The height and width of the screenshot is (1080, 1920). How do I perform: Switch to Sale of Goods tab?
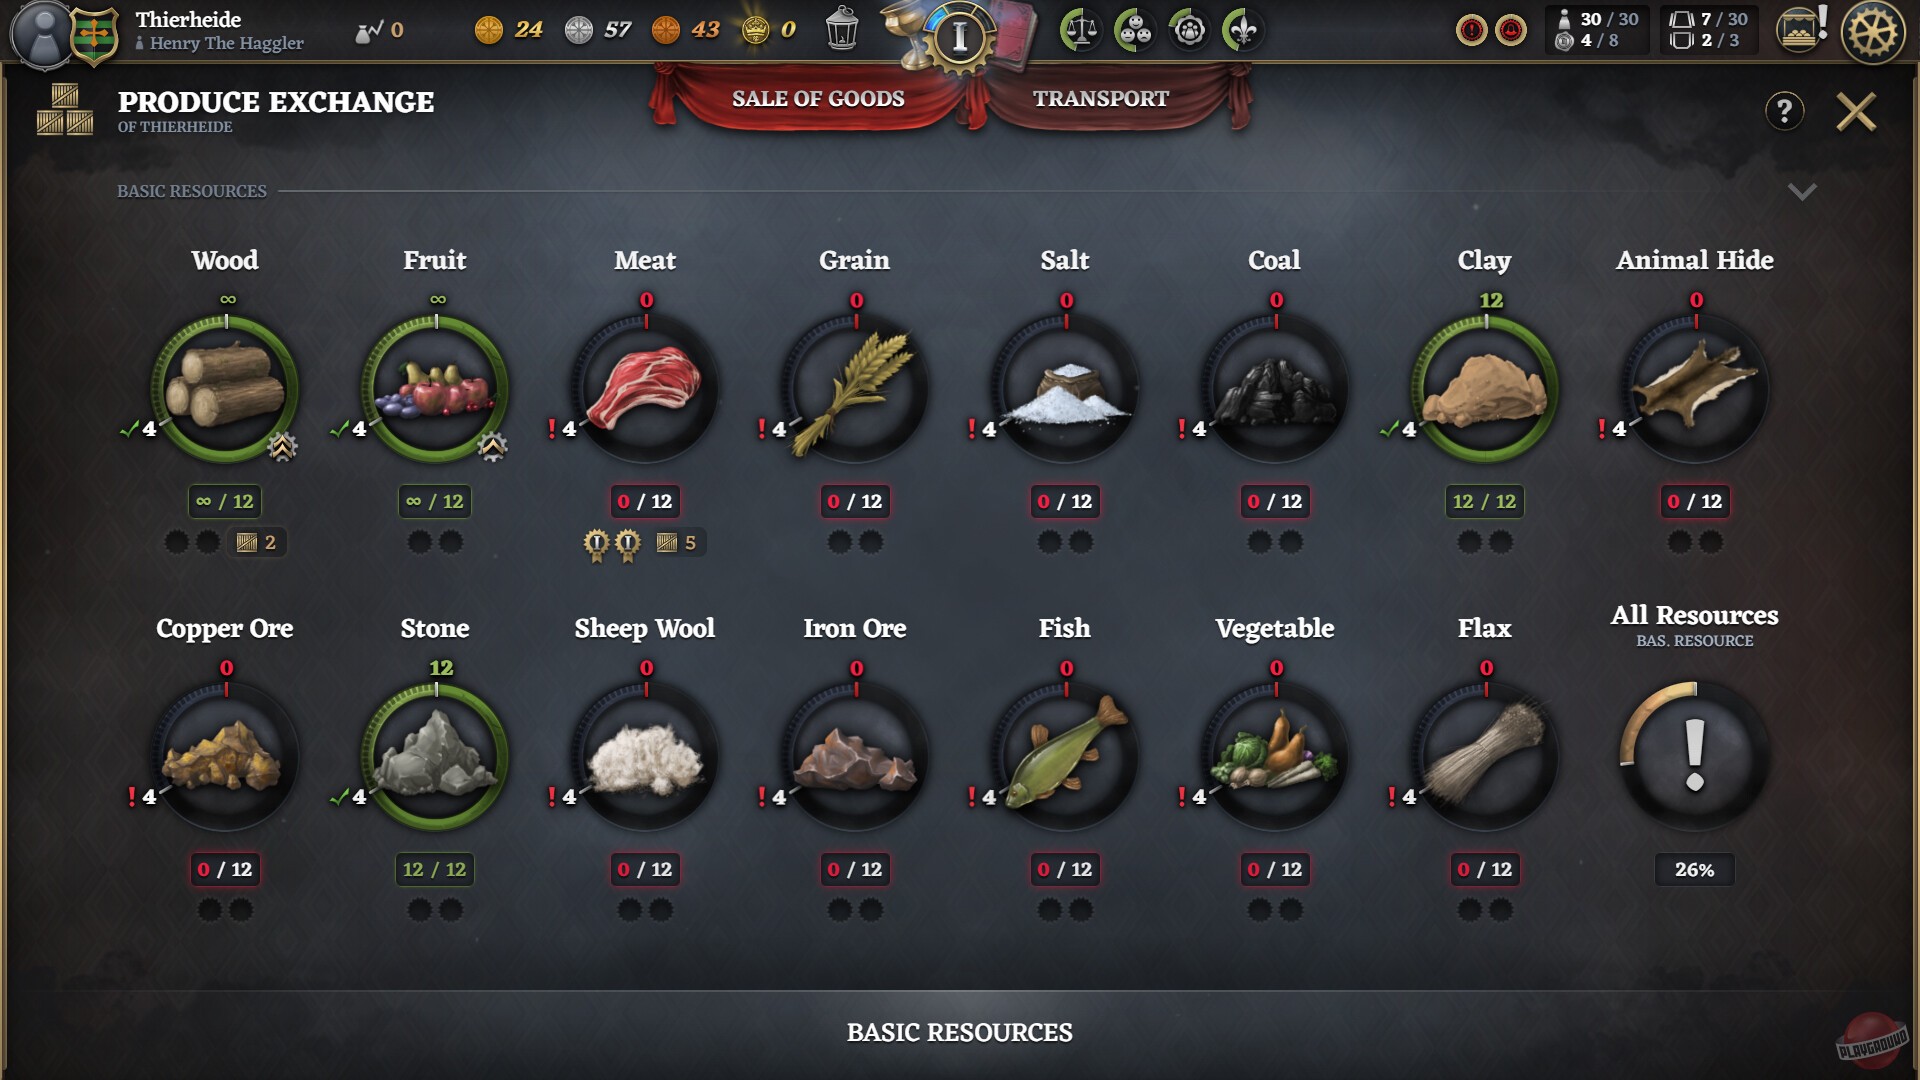tap(818, 99)
